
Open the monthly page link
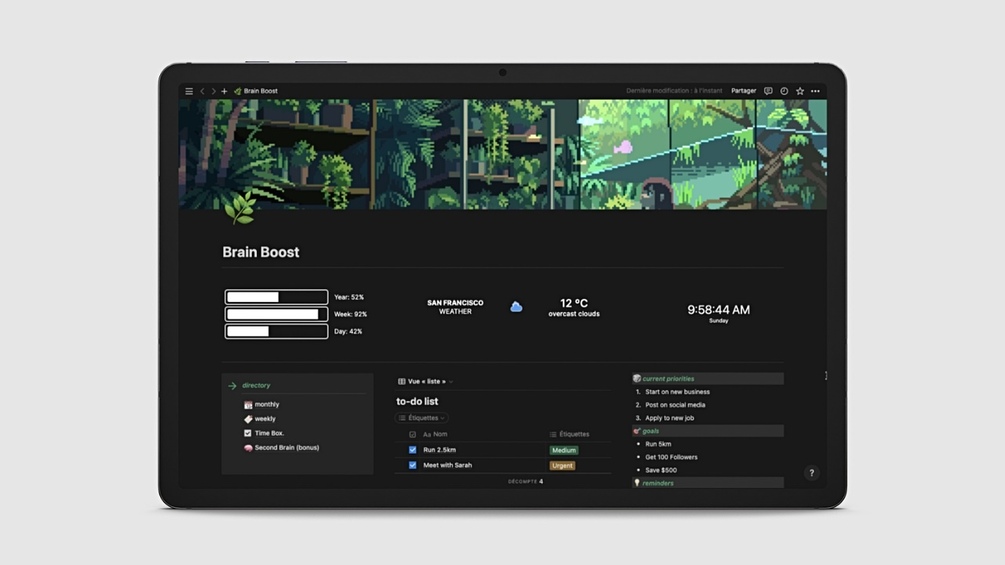[x=267, y=404]
